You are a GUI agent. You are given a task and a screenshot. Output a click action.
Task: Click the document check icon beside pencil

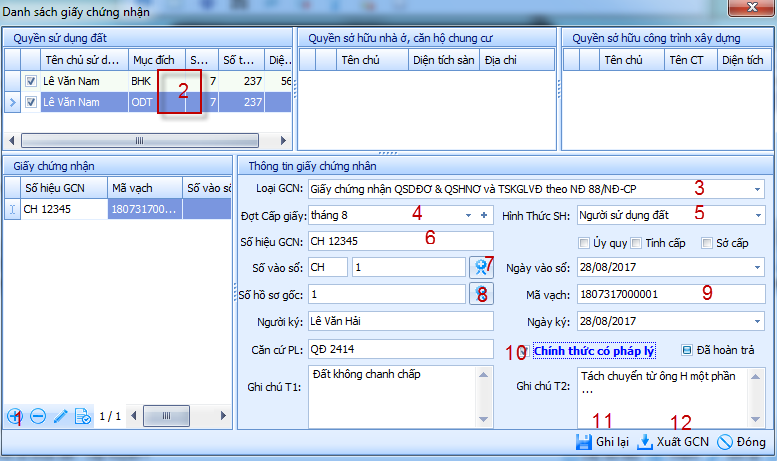[x=82, y=415]
